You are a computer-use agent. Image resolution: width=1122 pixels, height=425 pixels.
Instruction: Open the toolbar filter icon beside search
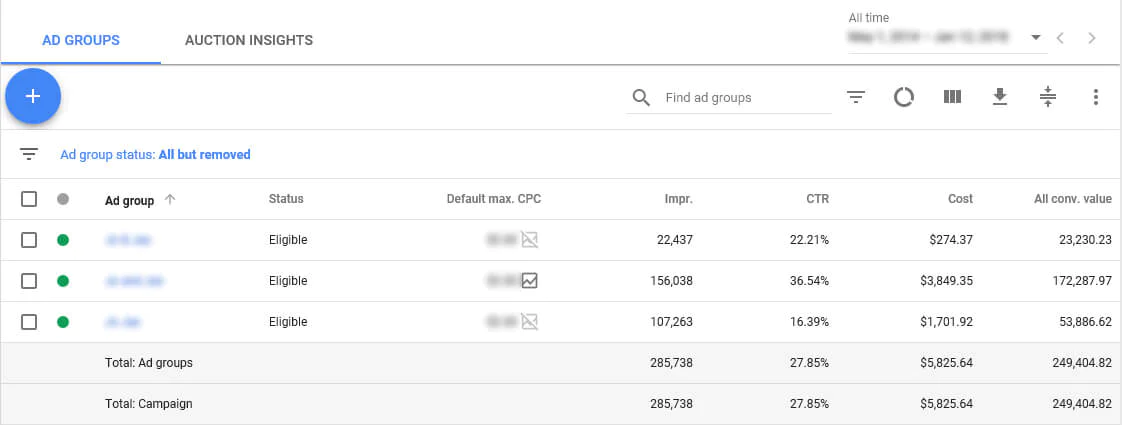click(x=856, y=97)
